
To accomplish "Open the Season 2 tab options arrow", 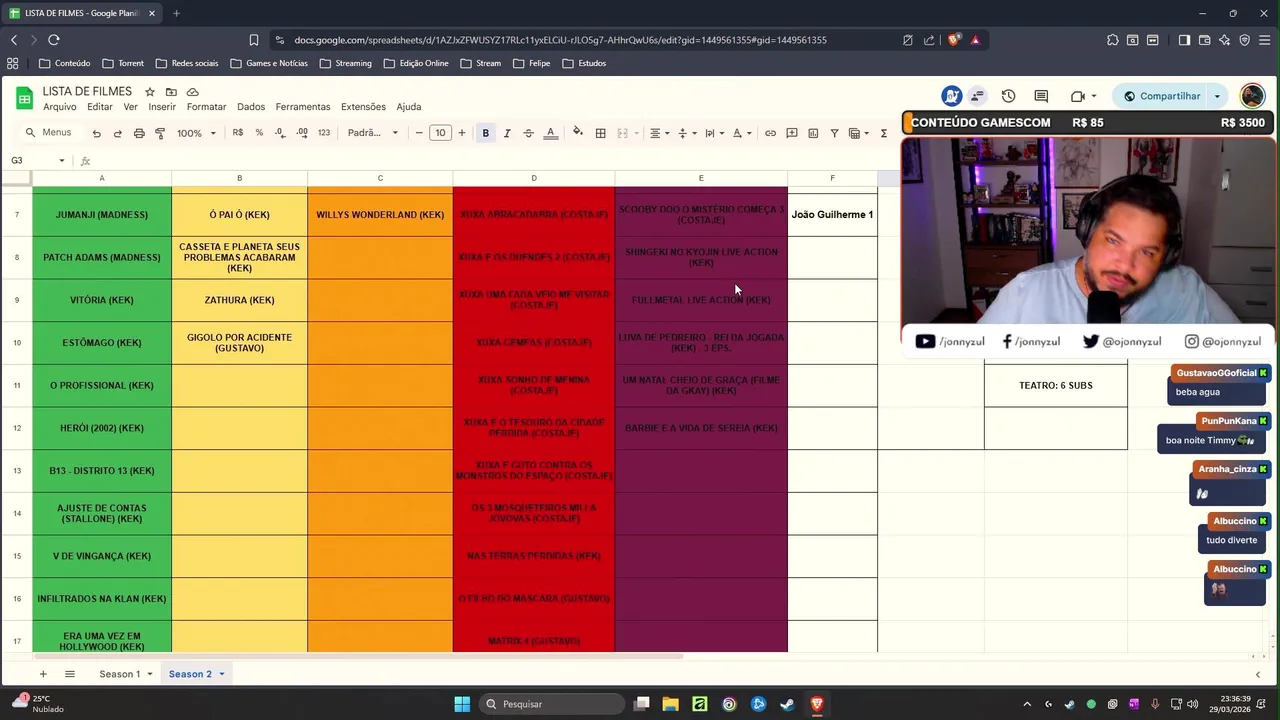I will point(222,674).
